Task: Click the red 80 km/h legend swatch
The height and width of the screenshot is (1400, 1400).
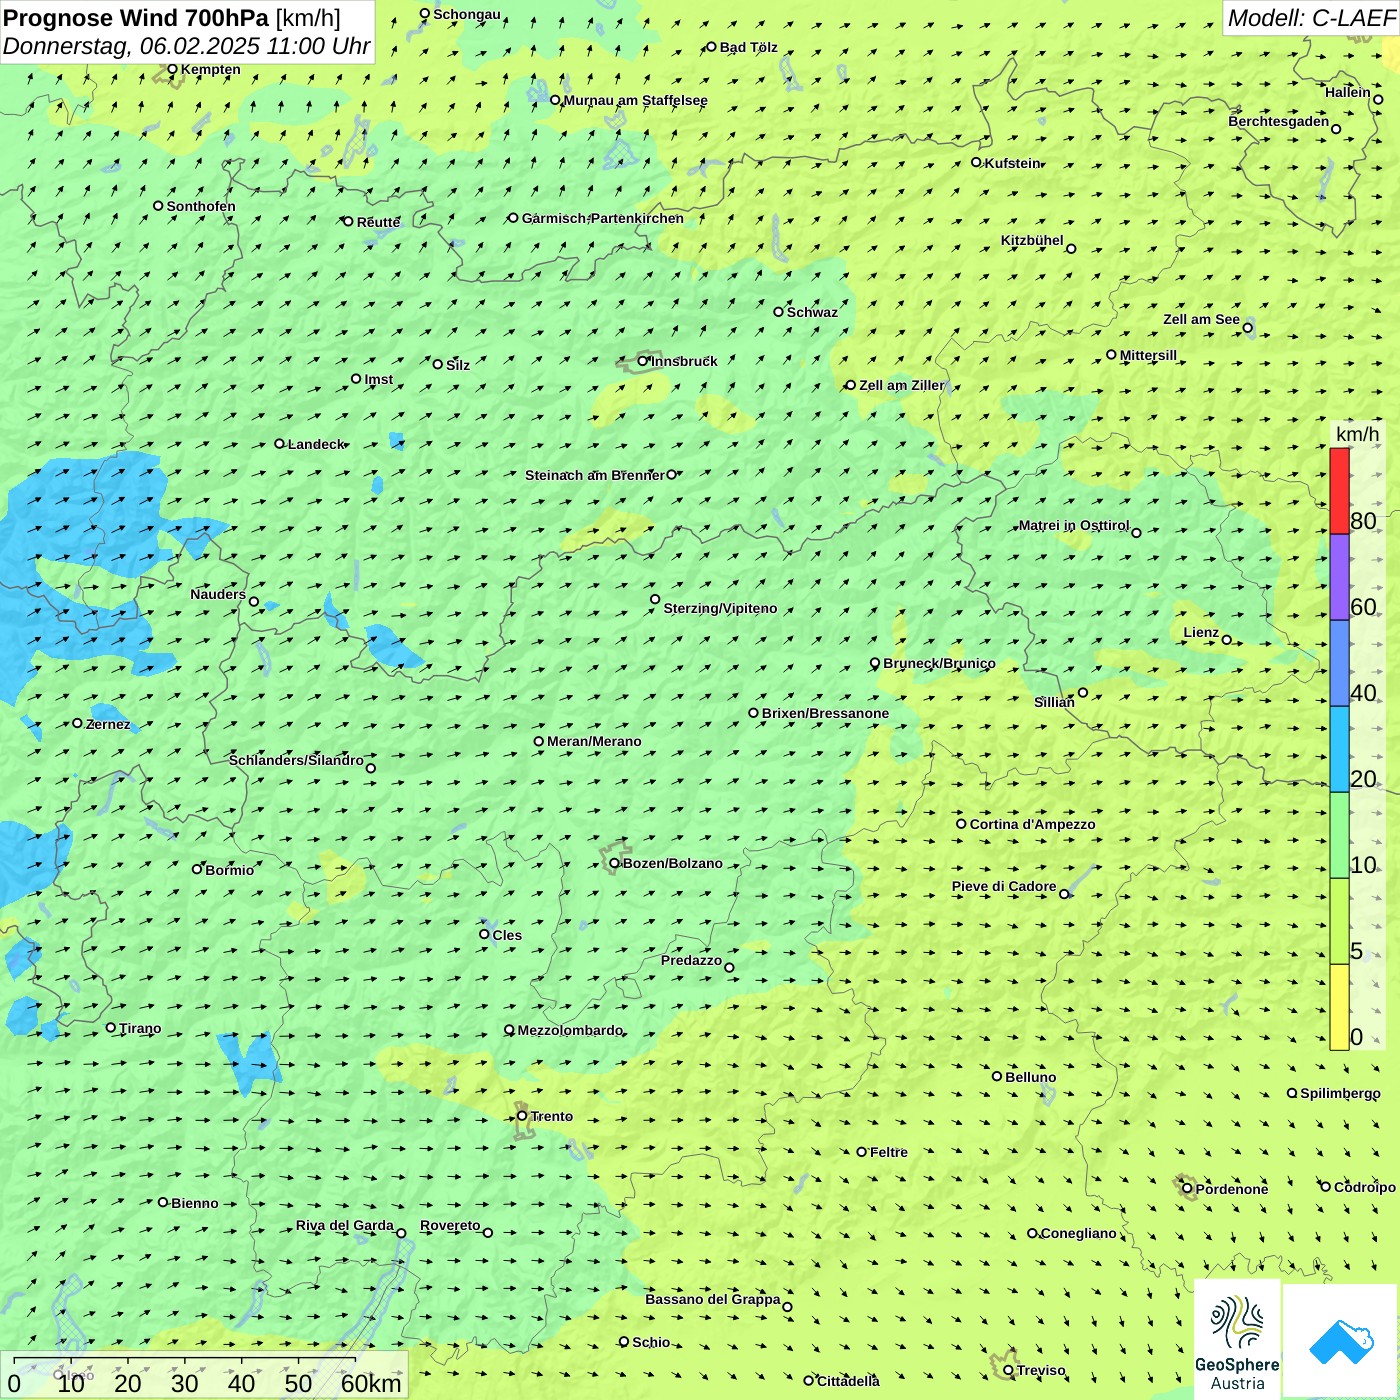Action: [x=1339, y=491]
